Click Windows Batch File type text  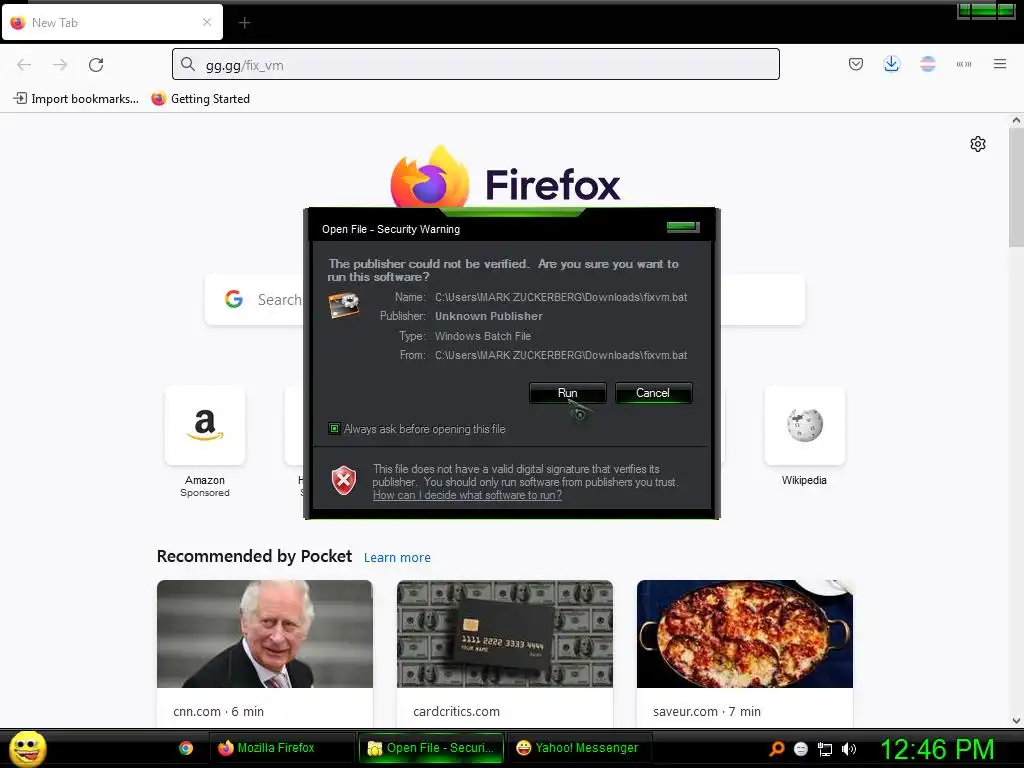(483, 336)
